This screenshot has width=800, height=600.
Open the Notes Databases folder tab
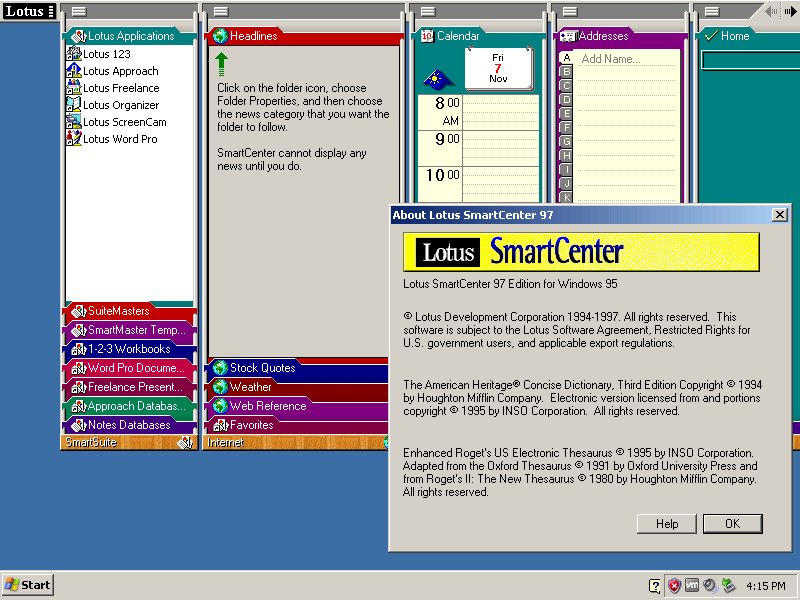(130, 425)
